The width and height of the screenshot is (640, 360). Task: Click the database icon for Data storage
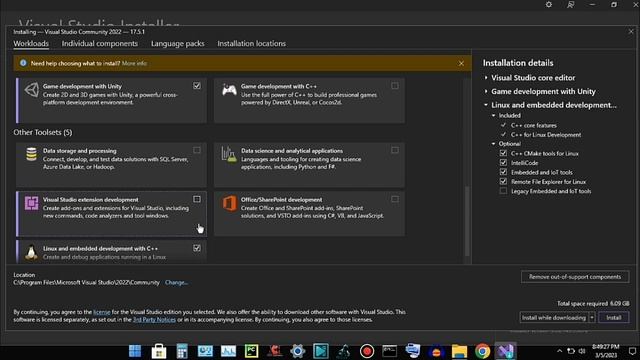tap(31, 154)
